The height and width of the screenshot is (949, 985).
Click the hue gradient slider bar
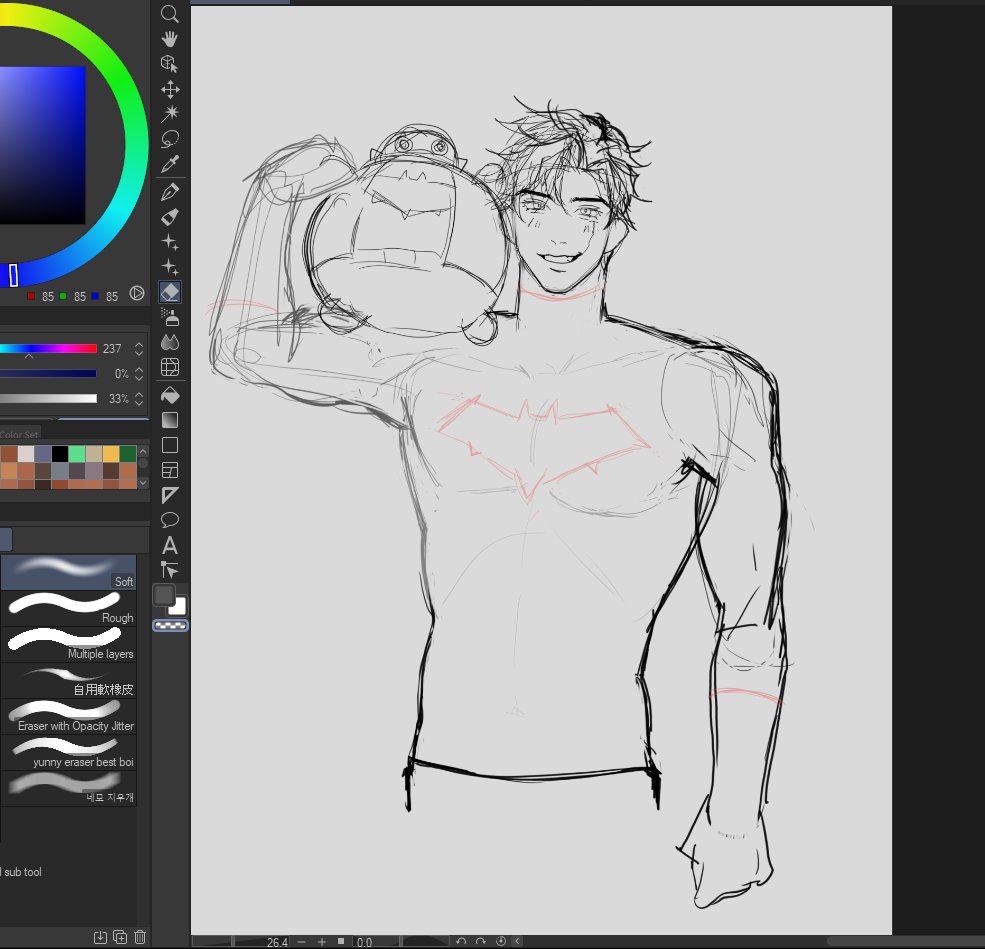(x=48, y=349)
